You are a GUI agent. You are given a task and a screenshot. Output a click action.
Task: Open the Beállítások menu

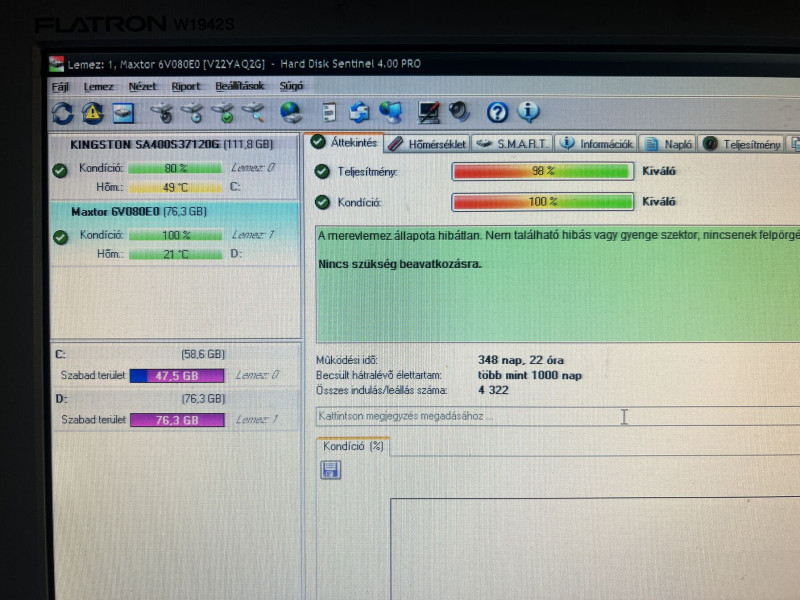pos(240,86)
